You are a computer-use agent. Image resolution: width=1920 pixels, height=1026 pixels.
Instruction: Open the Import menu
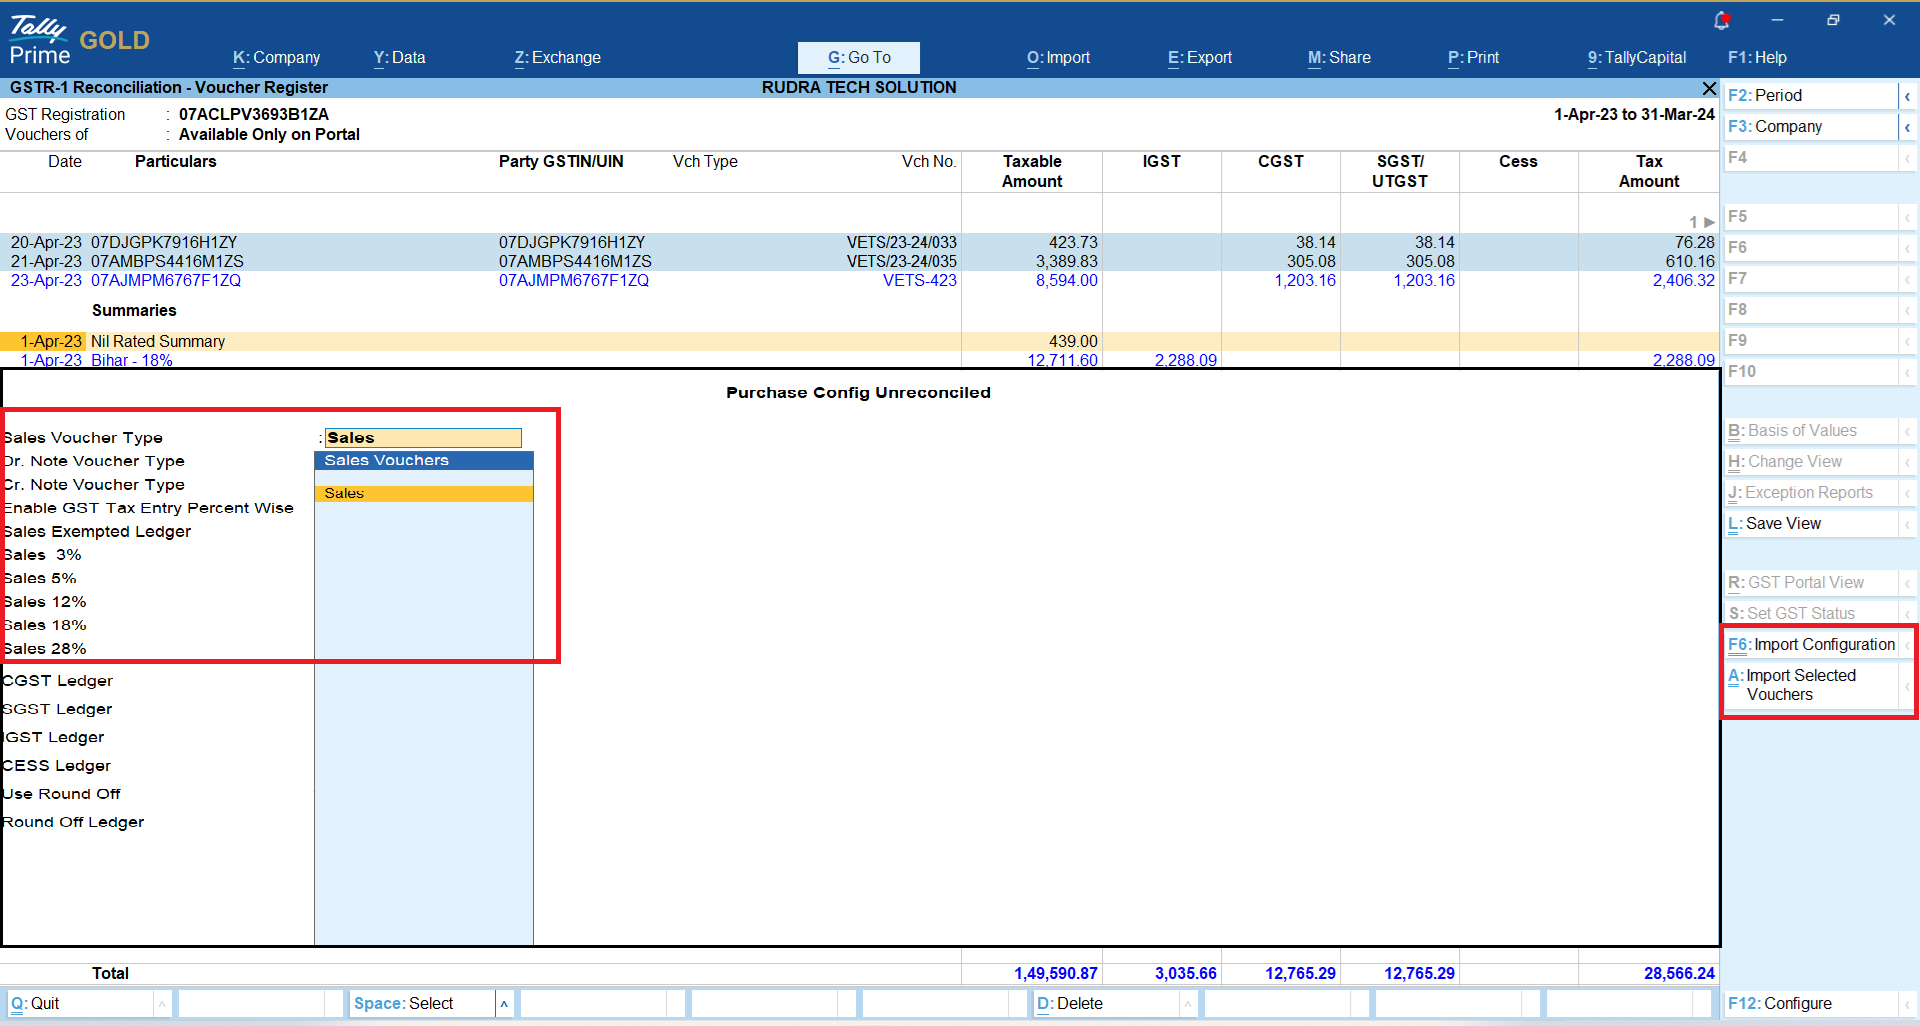point(1058,58)
